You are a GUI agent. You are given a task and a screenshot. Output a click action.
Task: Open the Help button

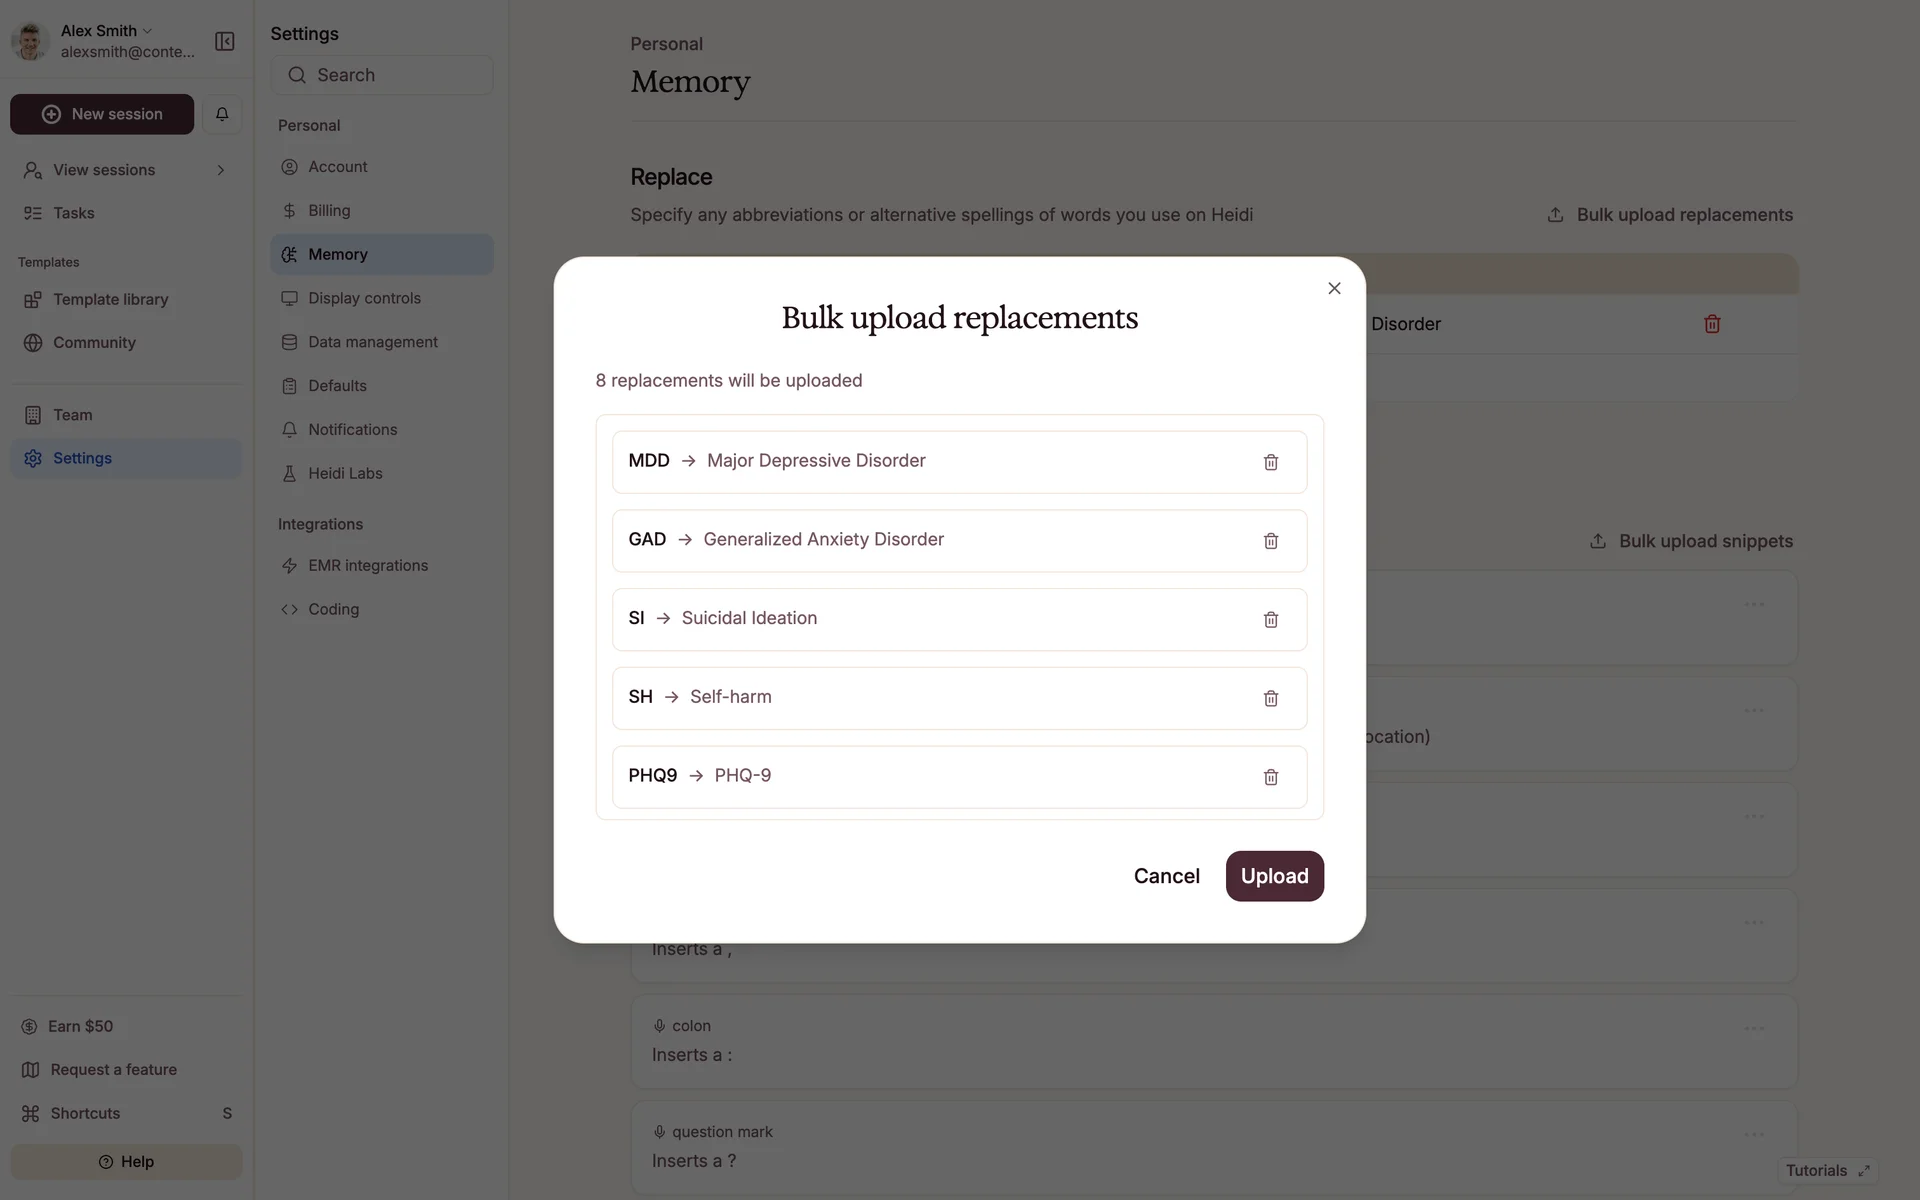(x=126, y=1161)
